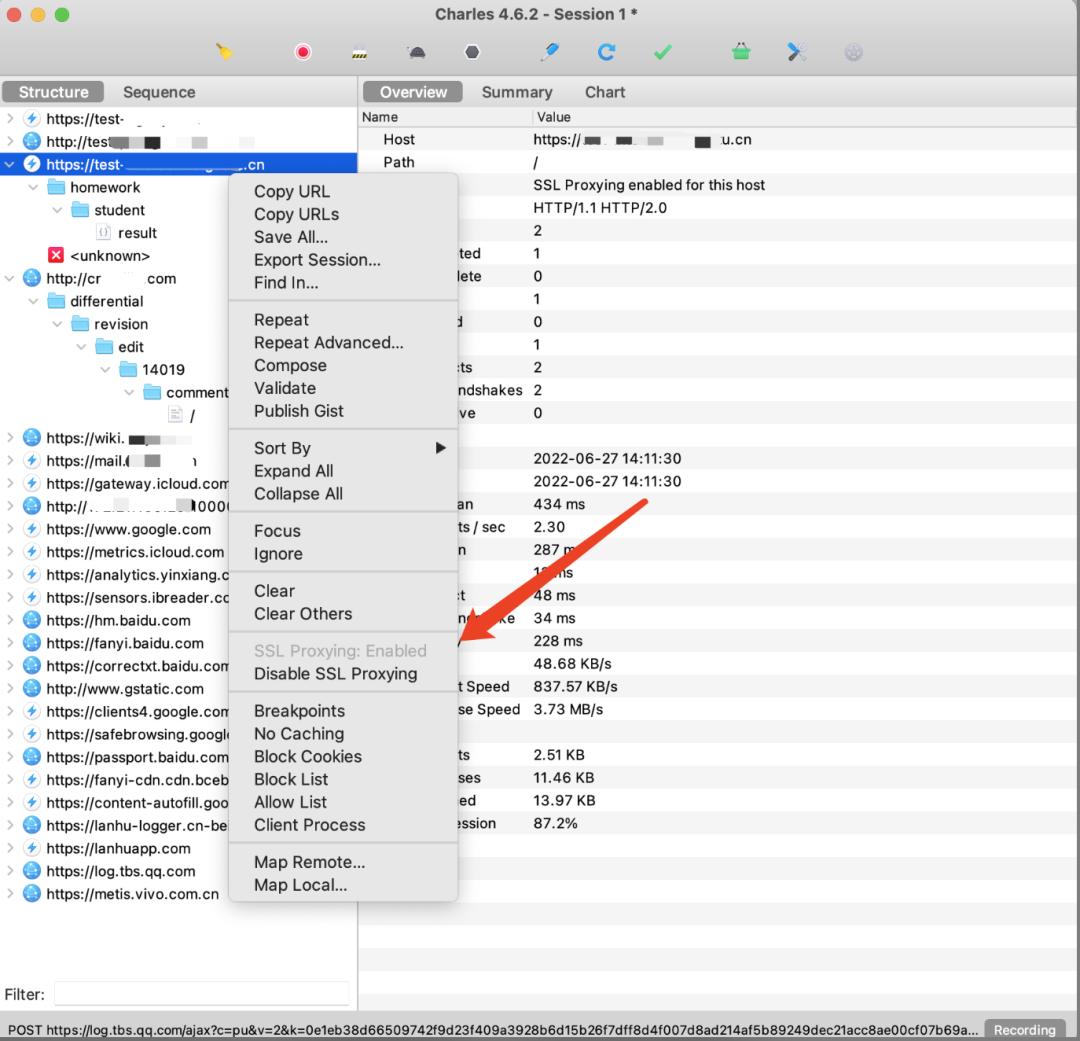Click the Filter input field
1080x1041 pixels.
[x=202, y=994]
